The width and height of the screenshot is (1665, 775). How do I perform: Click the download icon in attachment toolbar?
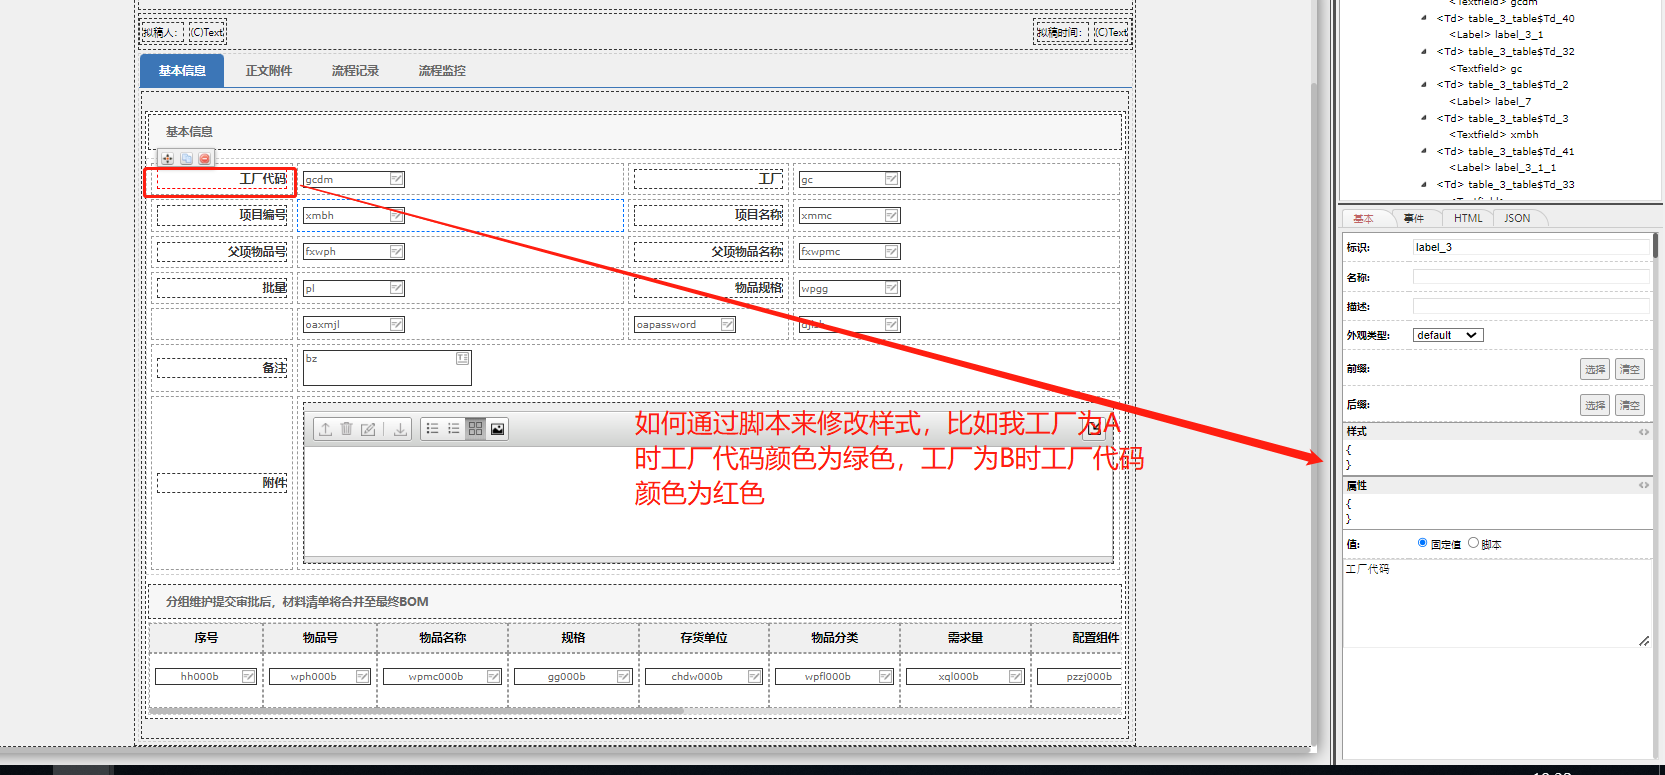[400, 429]
